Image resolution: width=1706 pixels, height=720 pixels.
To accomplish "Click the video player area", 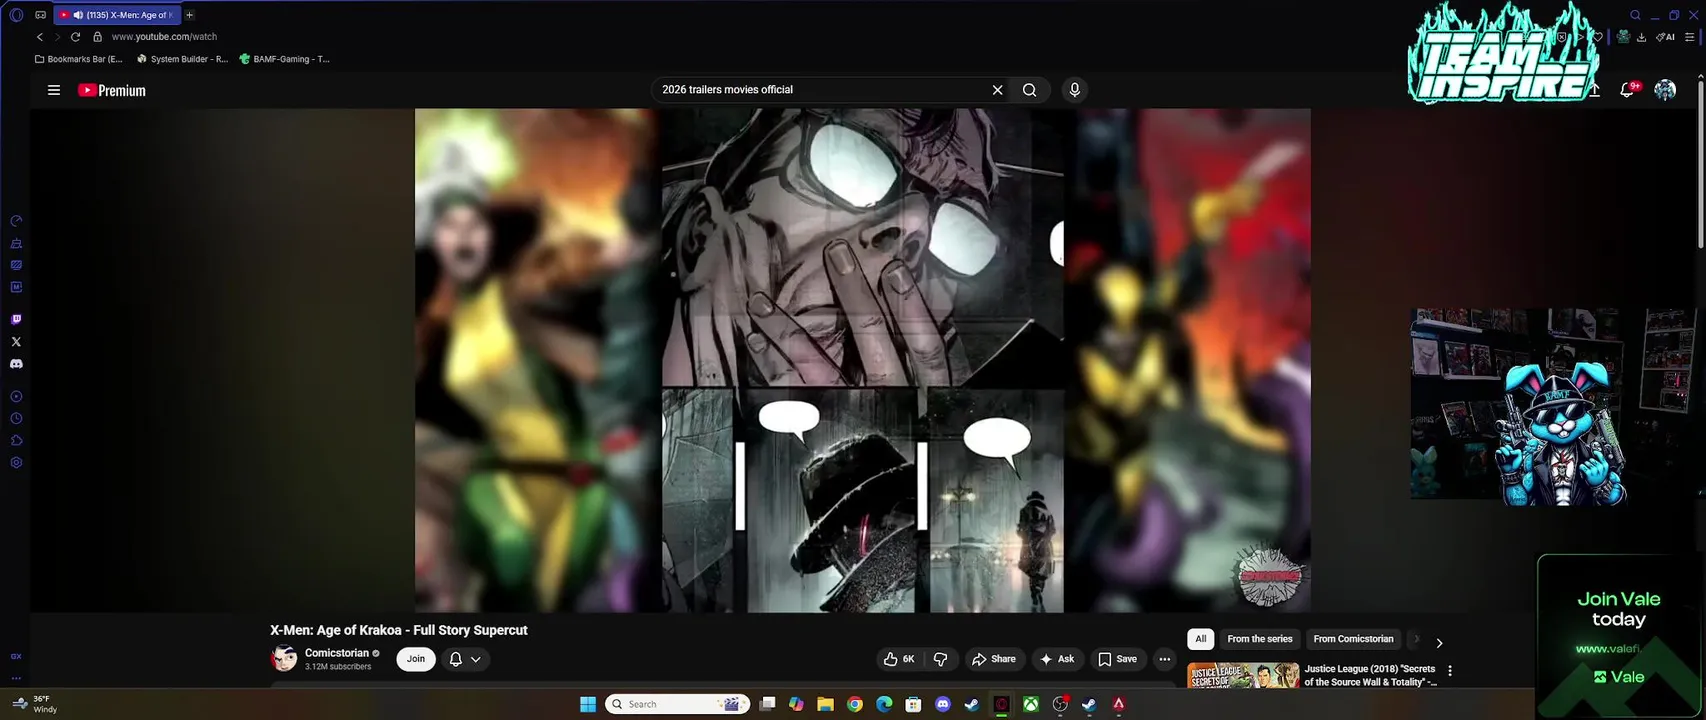I will [862, 360].
